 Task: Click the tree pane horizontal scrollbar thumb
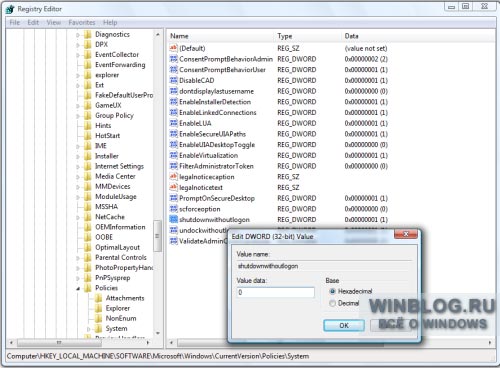(x=59, y=342)
